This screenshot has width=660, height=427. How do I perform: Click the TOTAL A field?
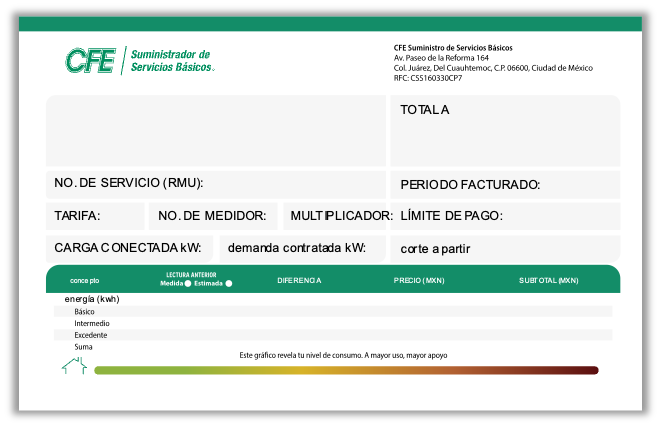point(504,130)
